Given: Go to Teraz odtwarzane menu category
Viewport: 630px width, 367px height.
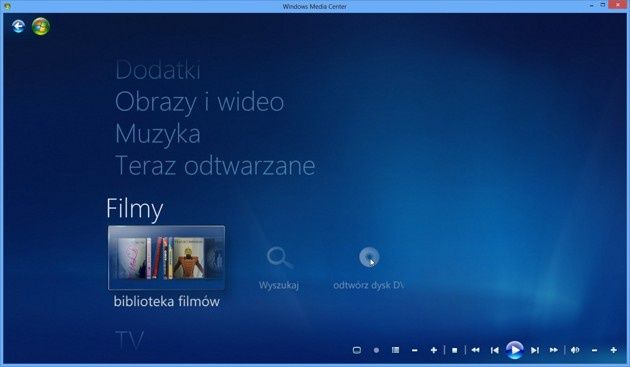Looking at the screenshot, I should click(215, 166).
